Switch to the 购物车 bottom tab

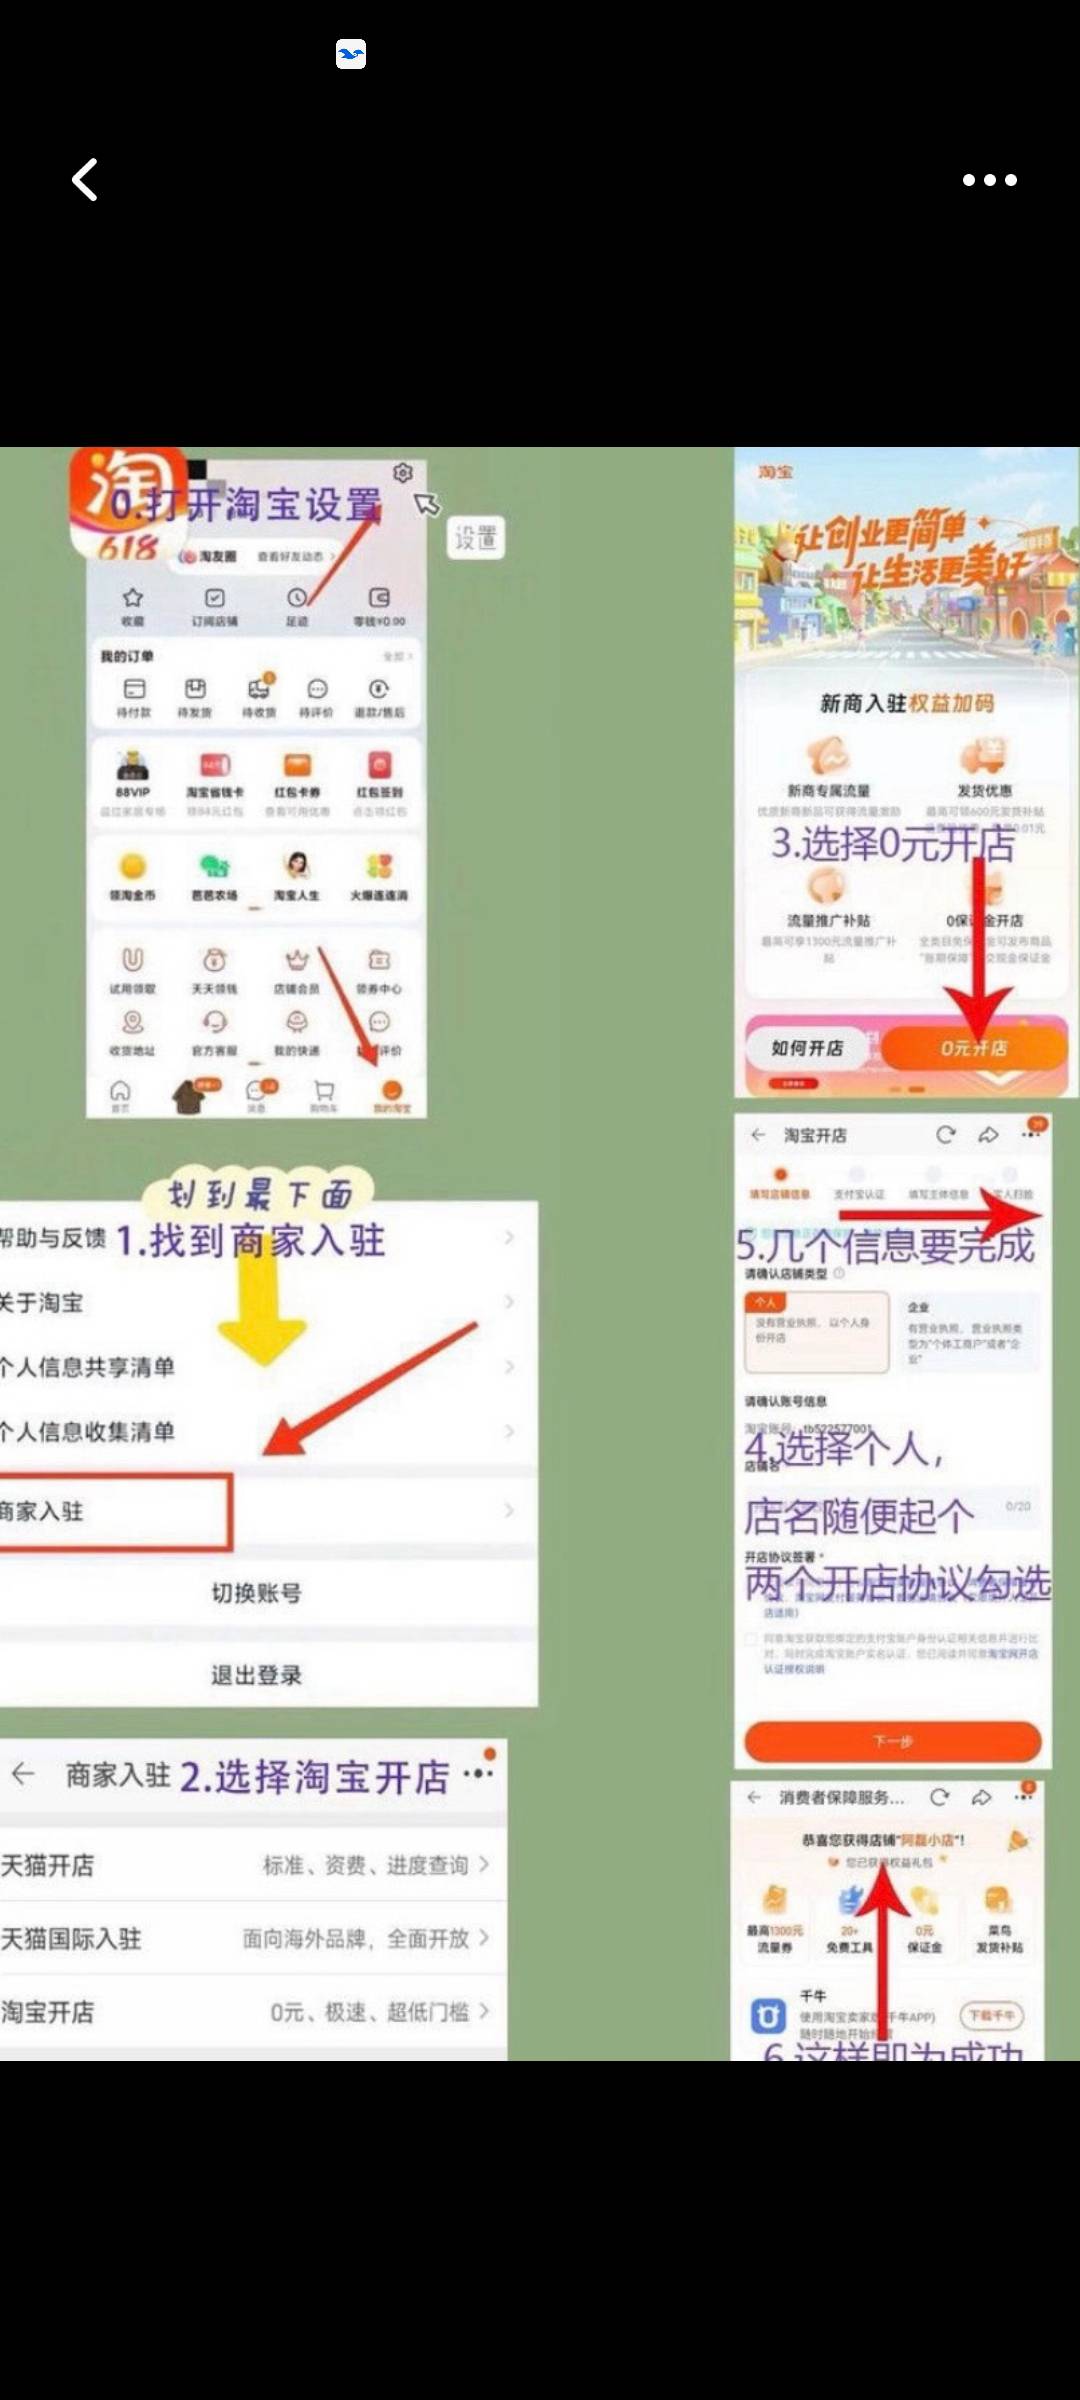[324, 1095]
